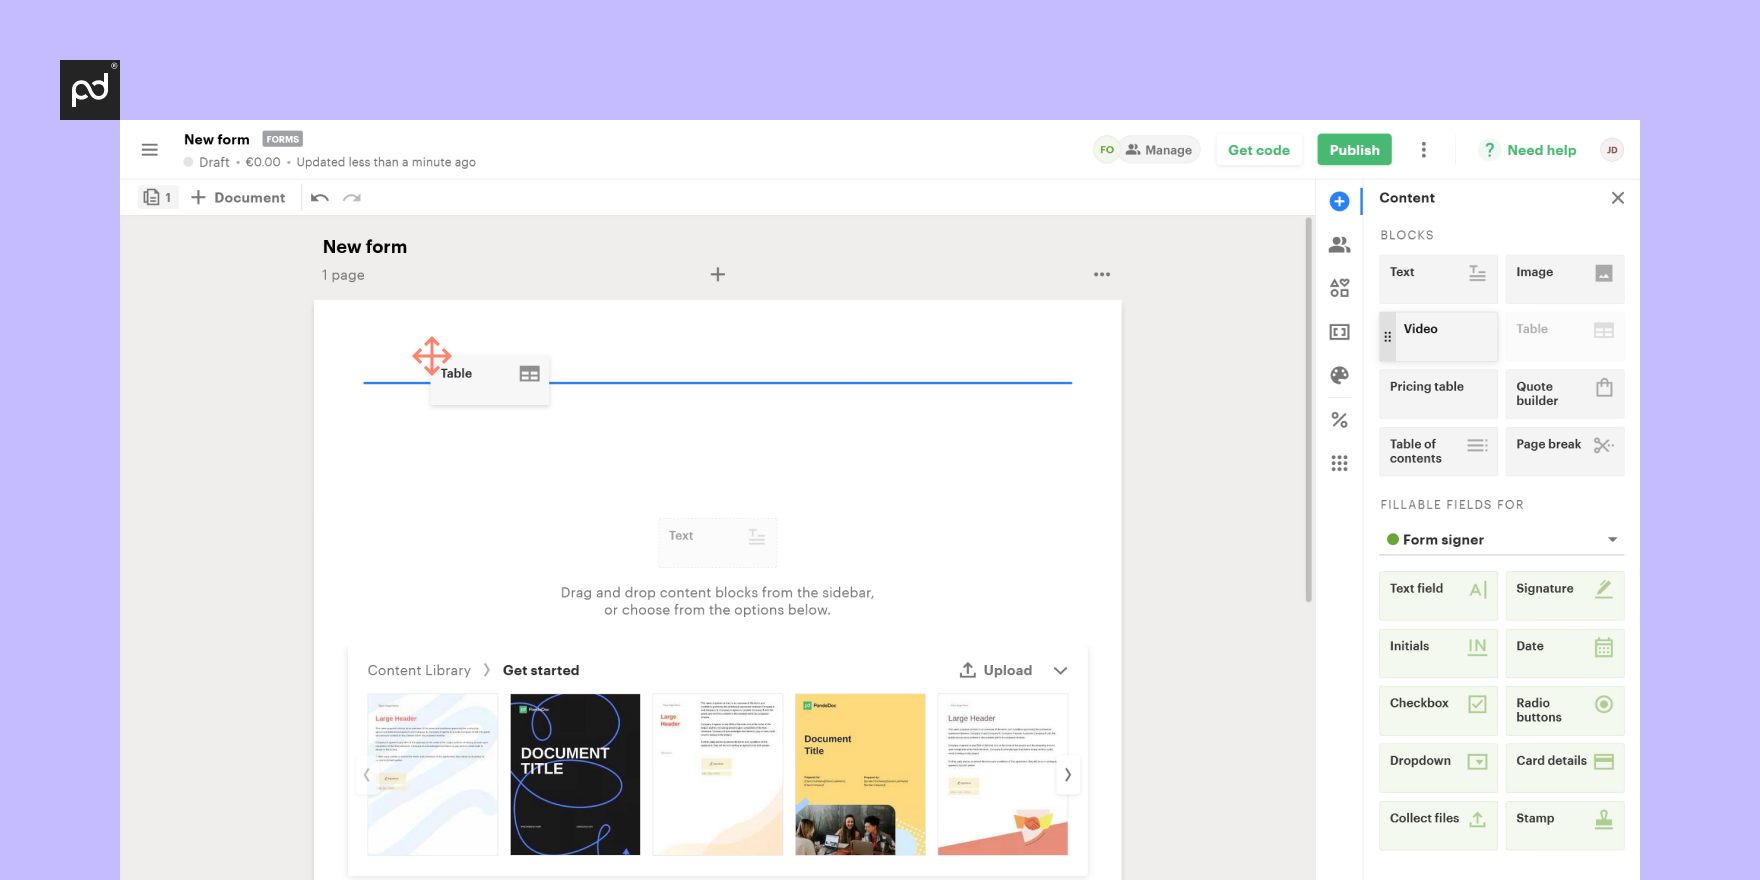The image size is (1760, 880).
Task: Select the Pricing table block
Action: point(1438,394)
